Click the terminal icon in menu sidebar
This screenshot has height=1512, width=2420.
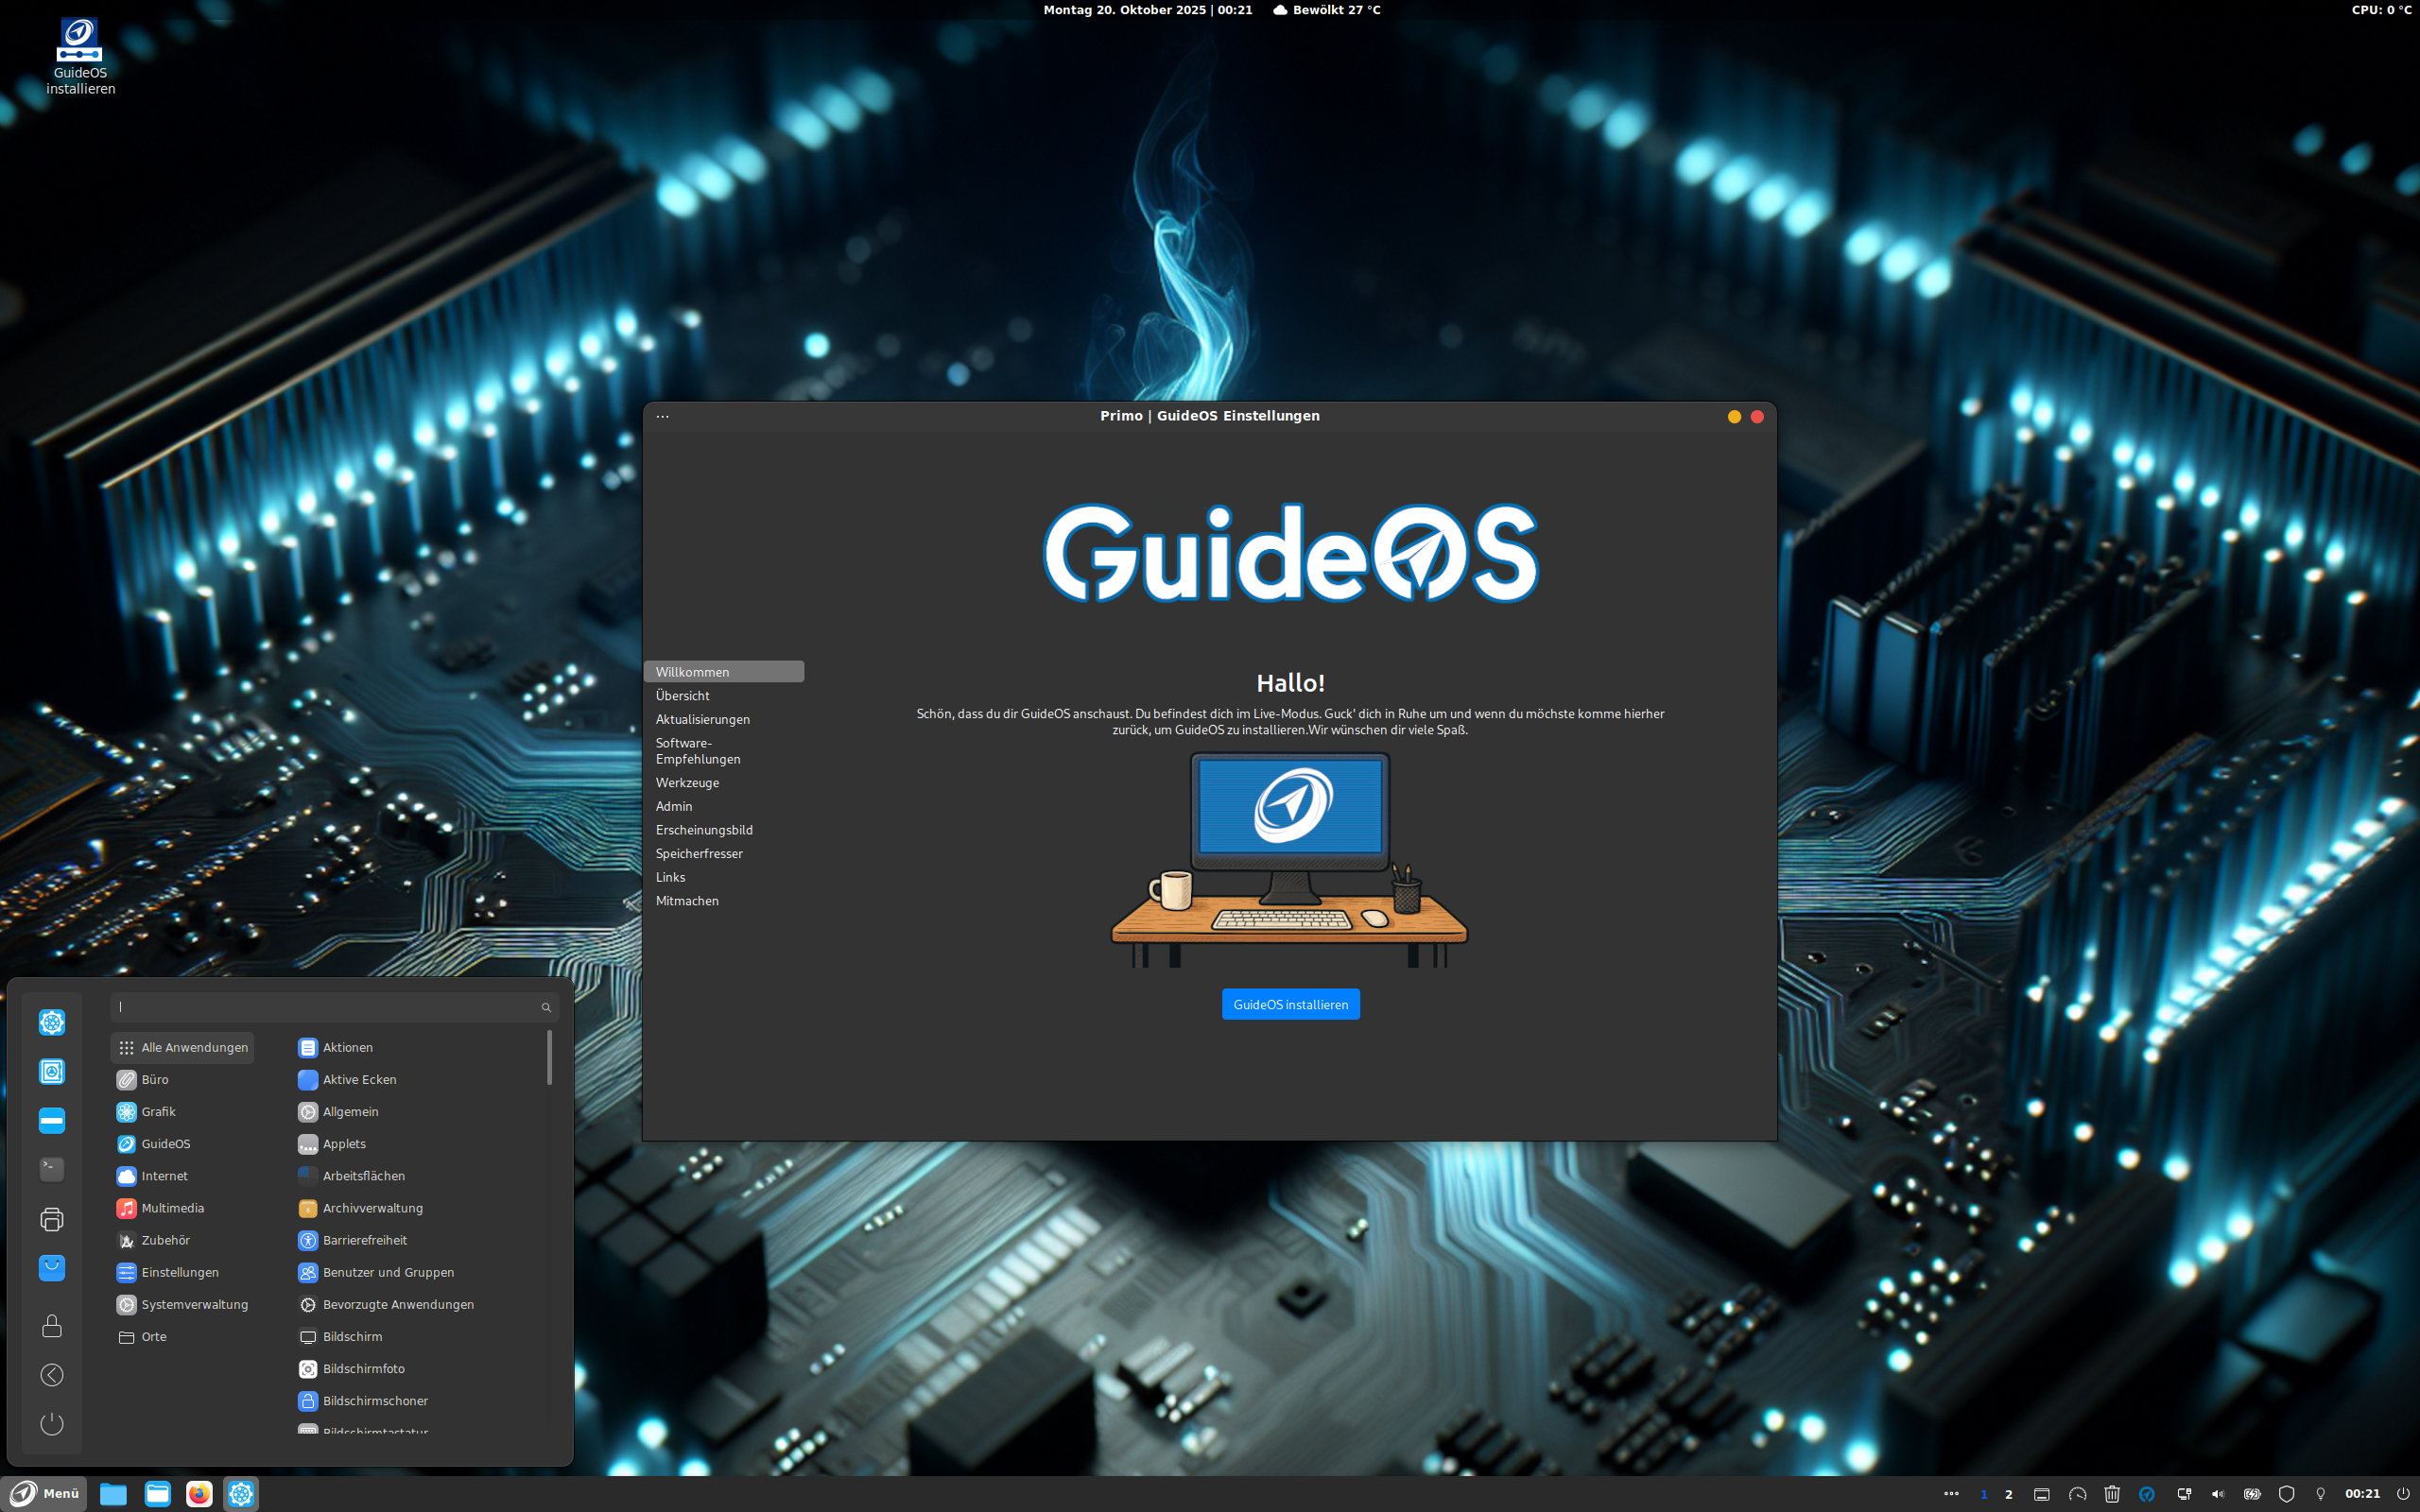52,1169
